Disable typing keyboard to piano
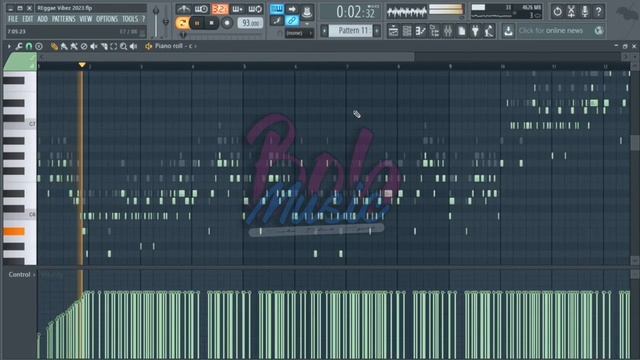The width and height of the screenshot is (640, 360). pos(277,9)
